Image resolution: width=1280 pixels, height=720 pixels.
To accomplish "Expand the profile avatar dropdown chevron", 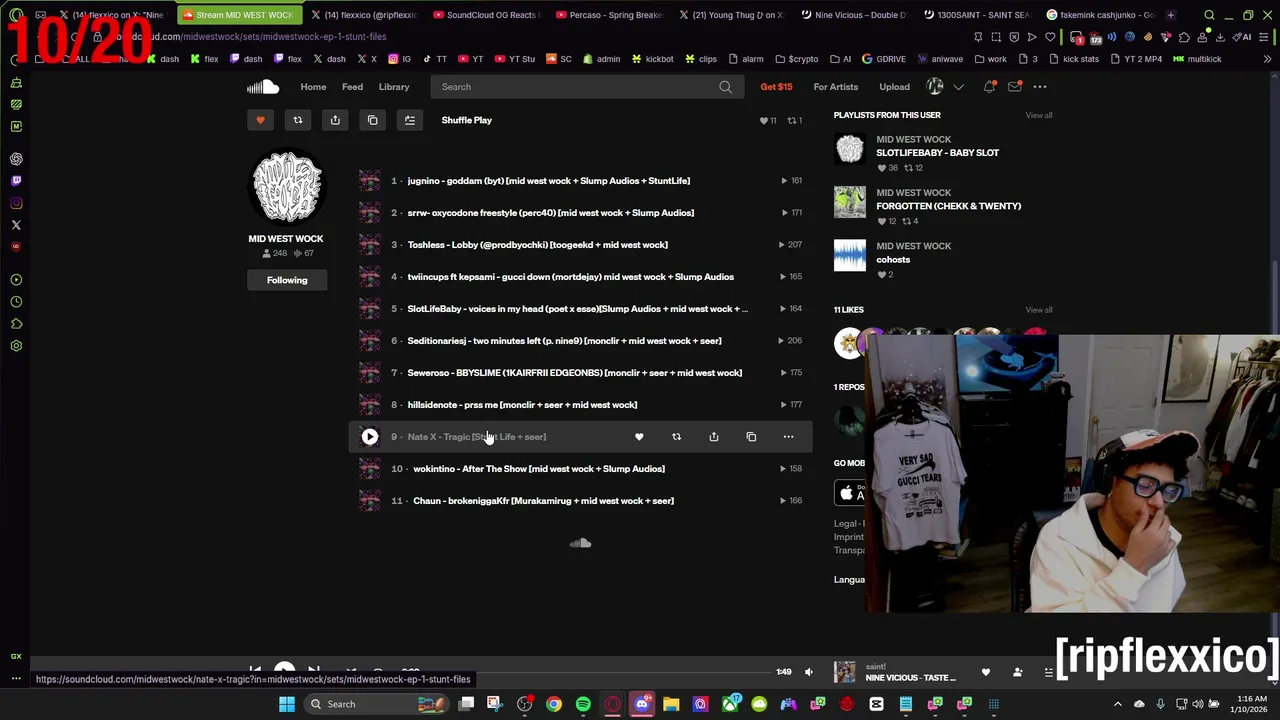I will tap(958, 87).
